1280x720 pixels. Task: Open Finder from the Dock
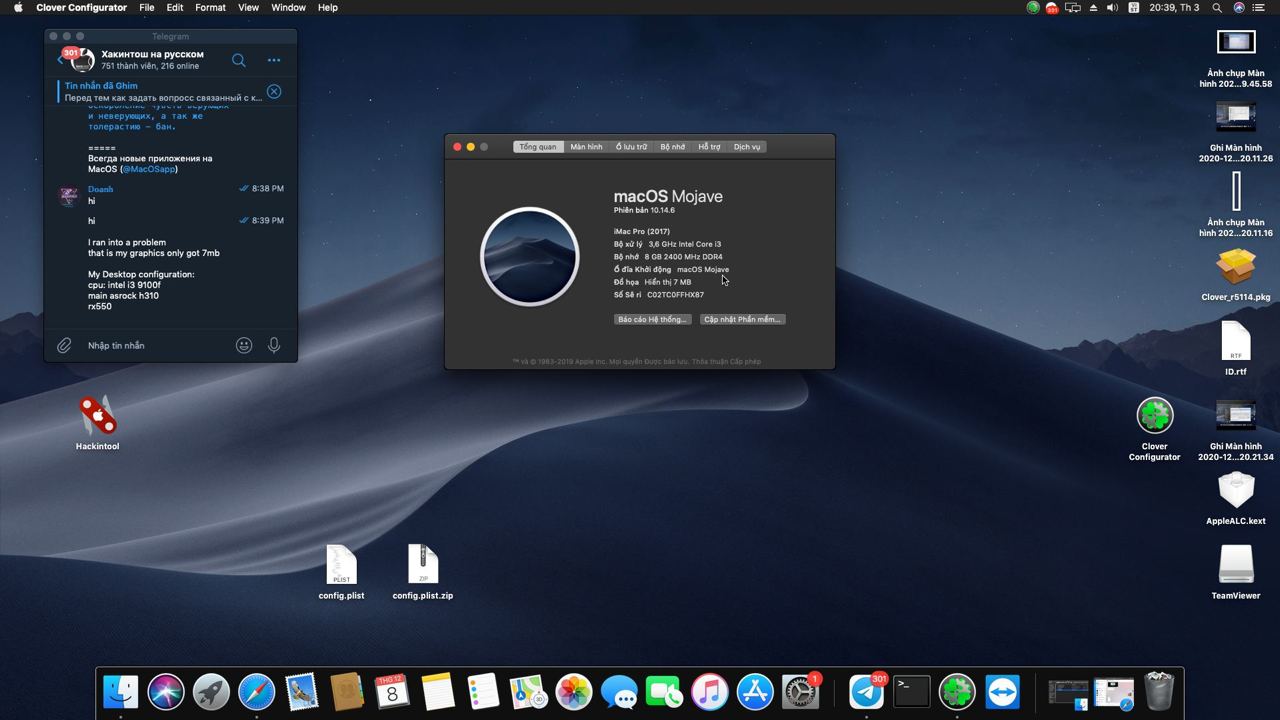[121, 692]
